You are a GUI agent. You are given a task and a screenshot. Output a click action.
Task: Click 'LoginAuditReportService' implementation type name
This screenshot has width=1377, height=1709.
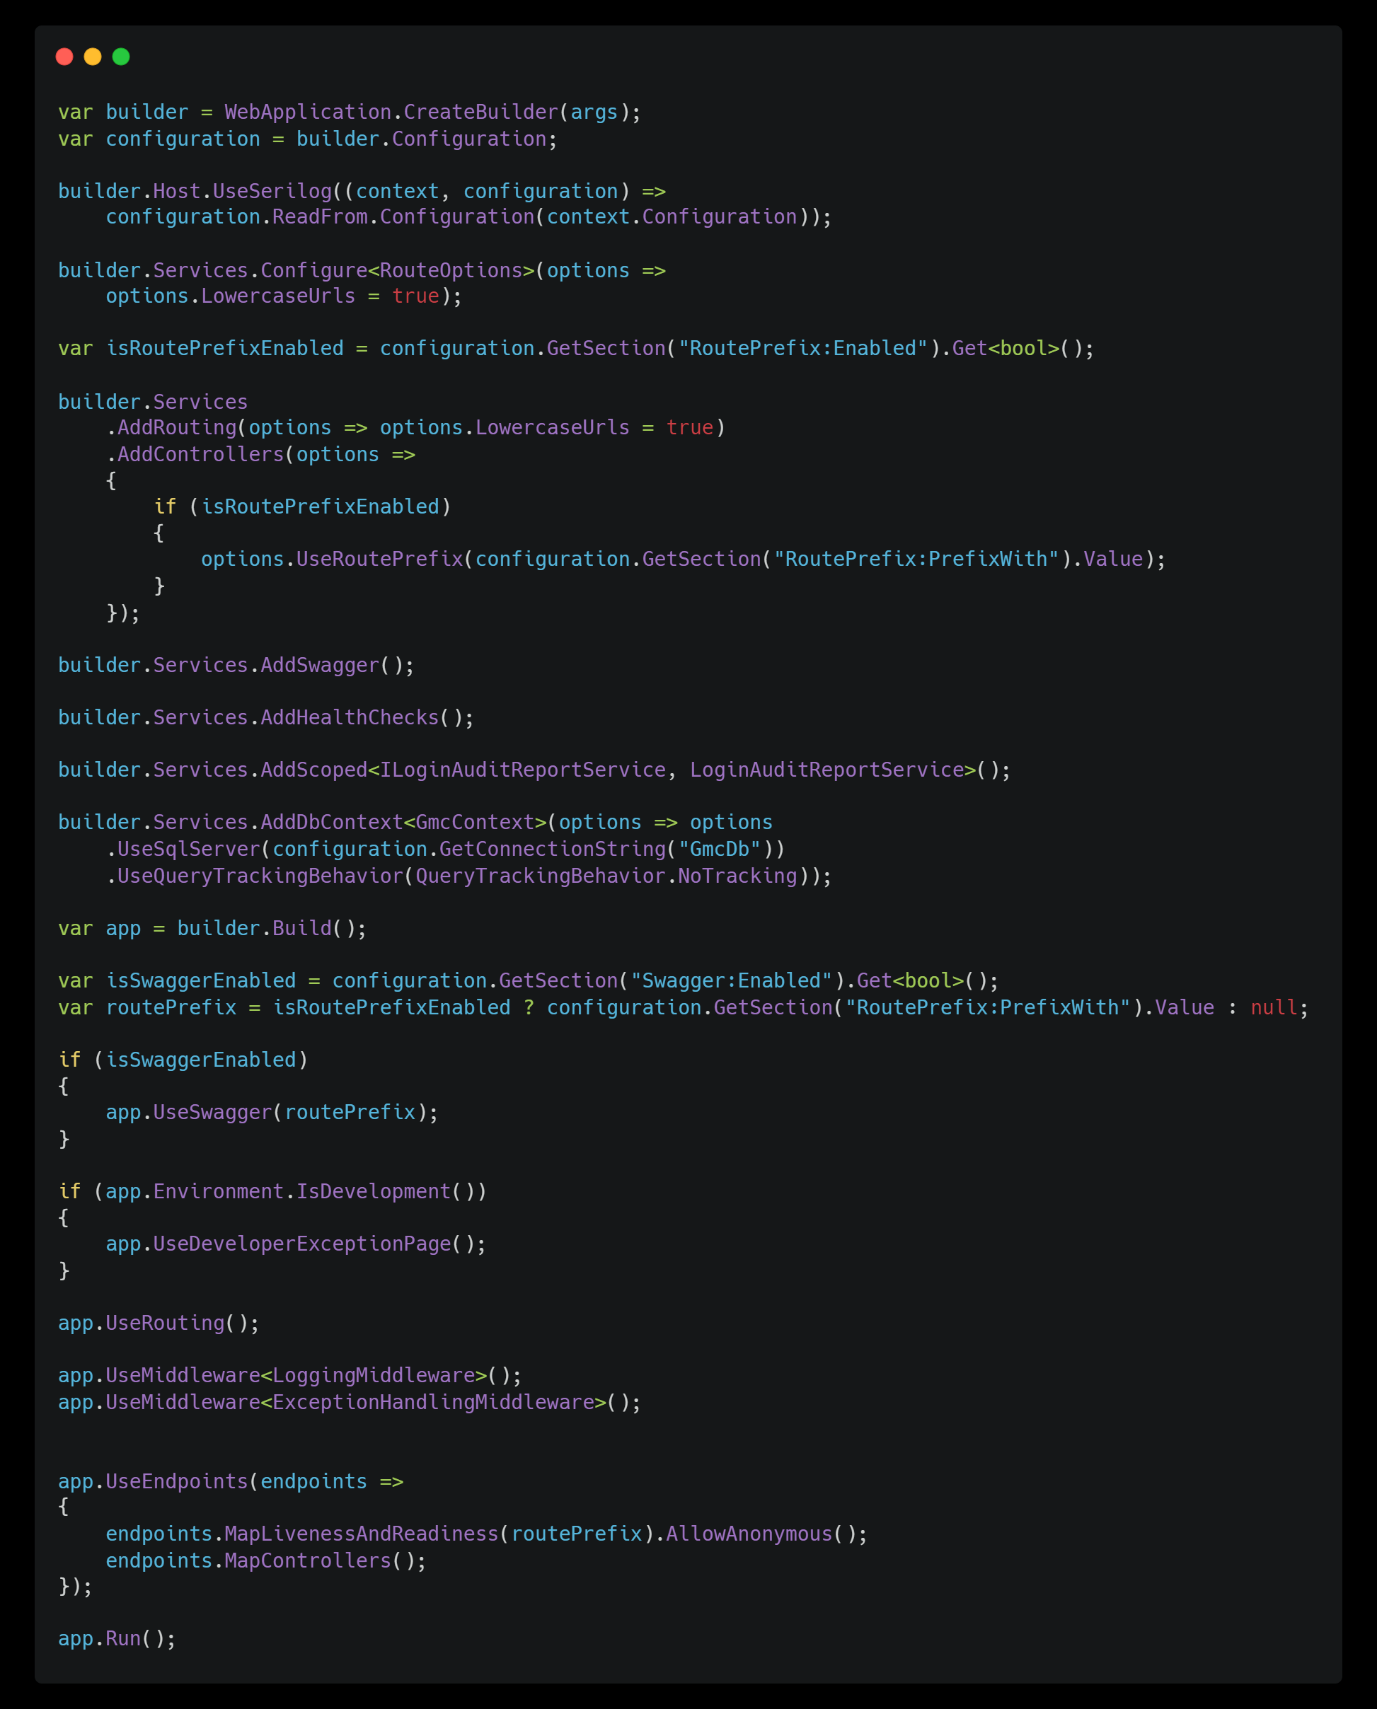coord(827,770)
